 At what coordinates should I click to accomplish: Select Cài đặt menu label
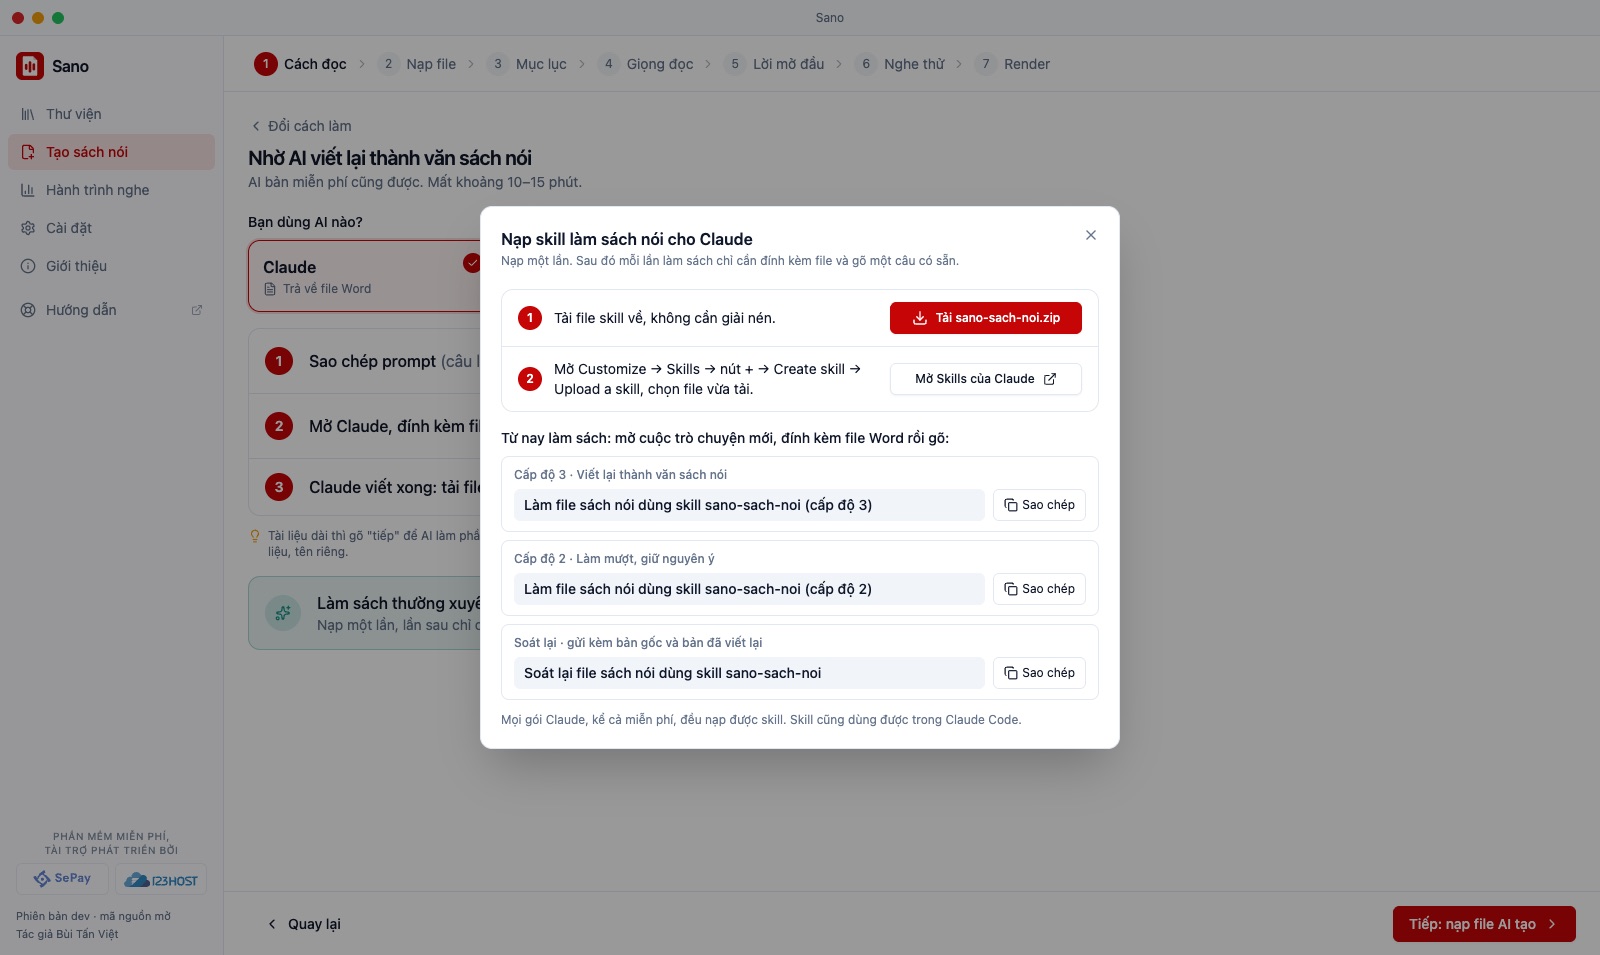[x=69, y=228]
